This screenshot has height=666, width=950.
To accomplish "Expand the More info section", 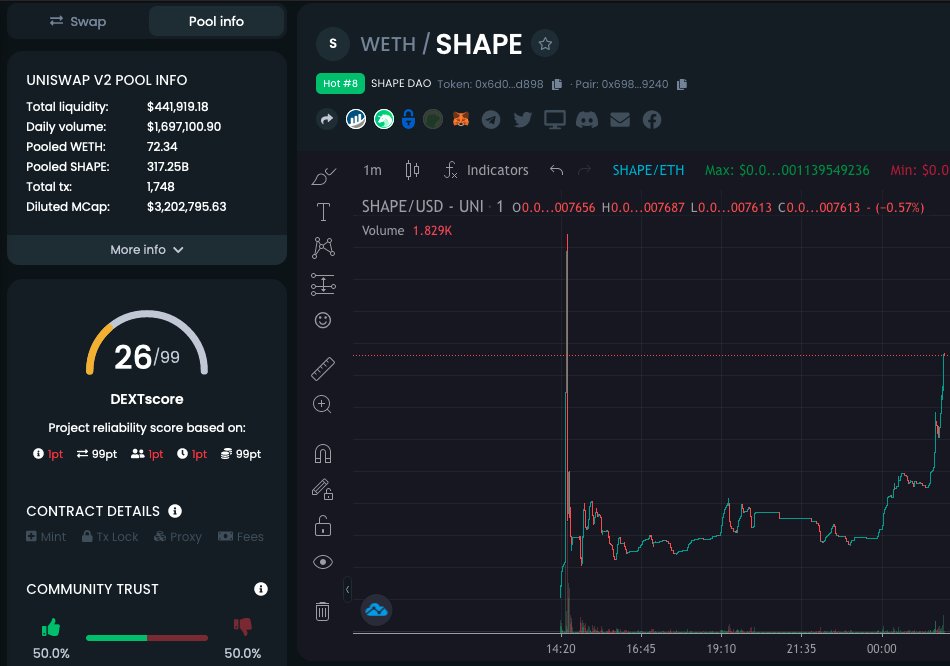I will (x=146, y=249).
